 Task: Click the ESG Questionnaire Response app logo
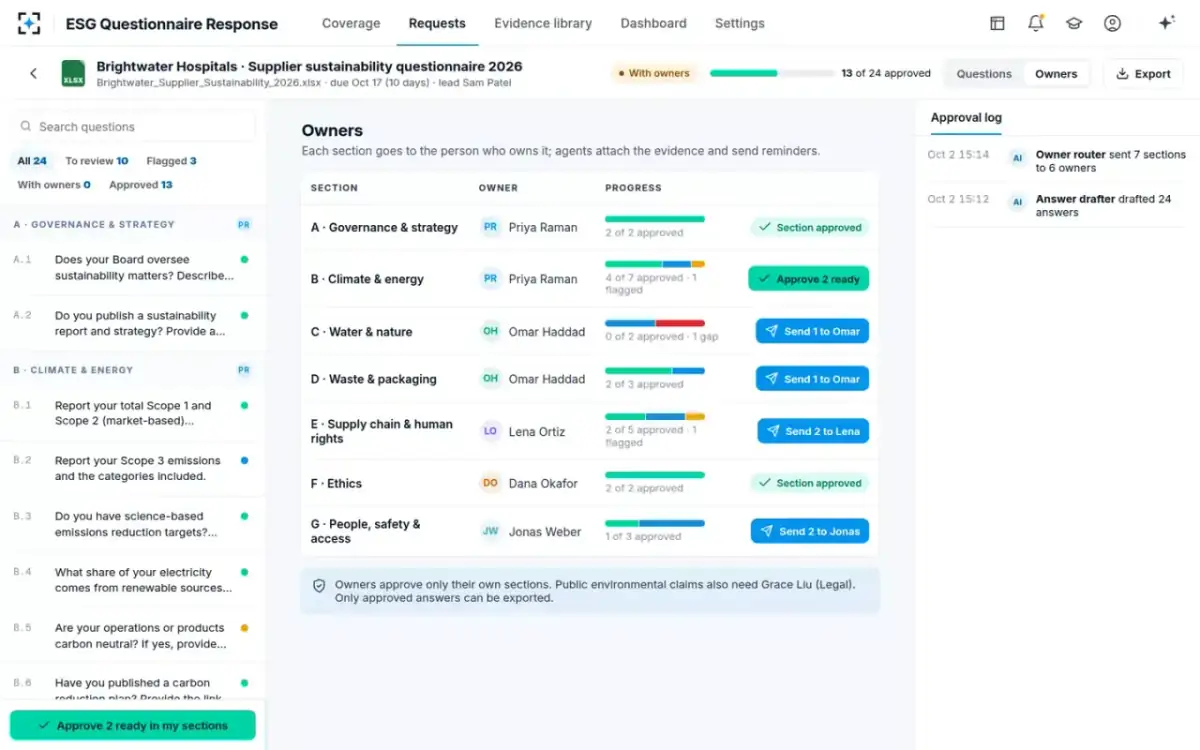[x=29, y=23]
